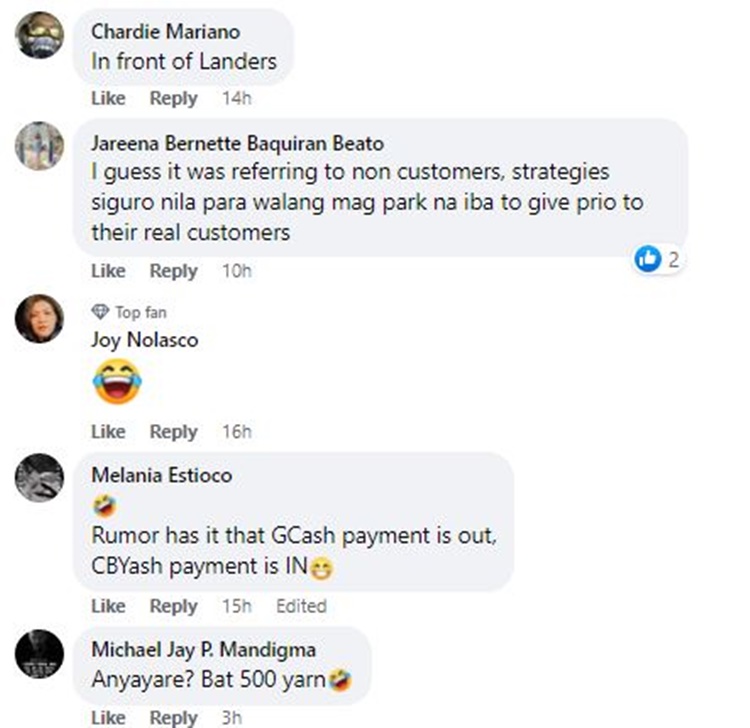This screenshot has width=750, height=728.
Task: Click the 14h timestamp on Chardie's comment
Action: point(237,98)
